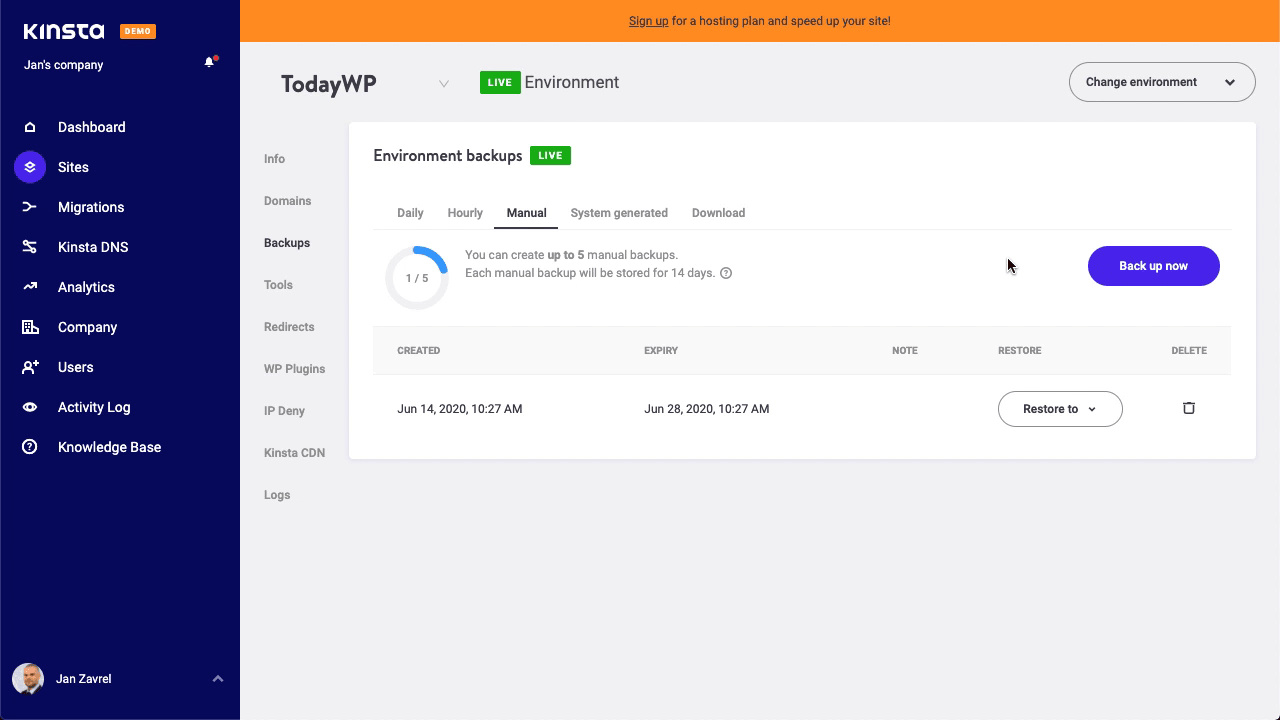Click the LIVE badge beside Environment backups
Viewport: 1280px width, 720px height.
pos(550,156)
